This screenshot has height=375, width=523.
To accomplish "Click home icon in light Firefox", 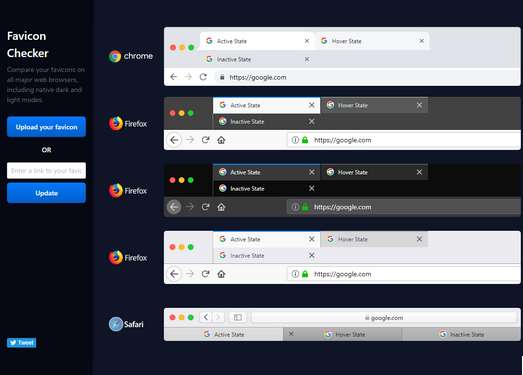I will click(221, 274).
